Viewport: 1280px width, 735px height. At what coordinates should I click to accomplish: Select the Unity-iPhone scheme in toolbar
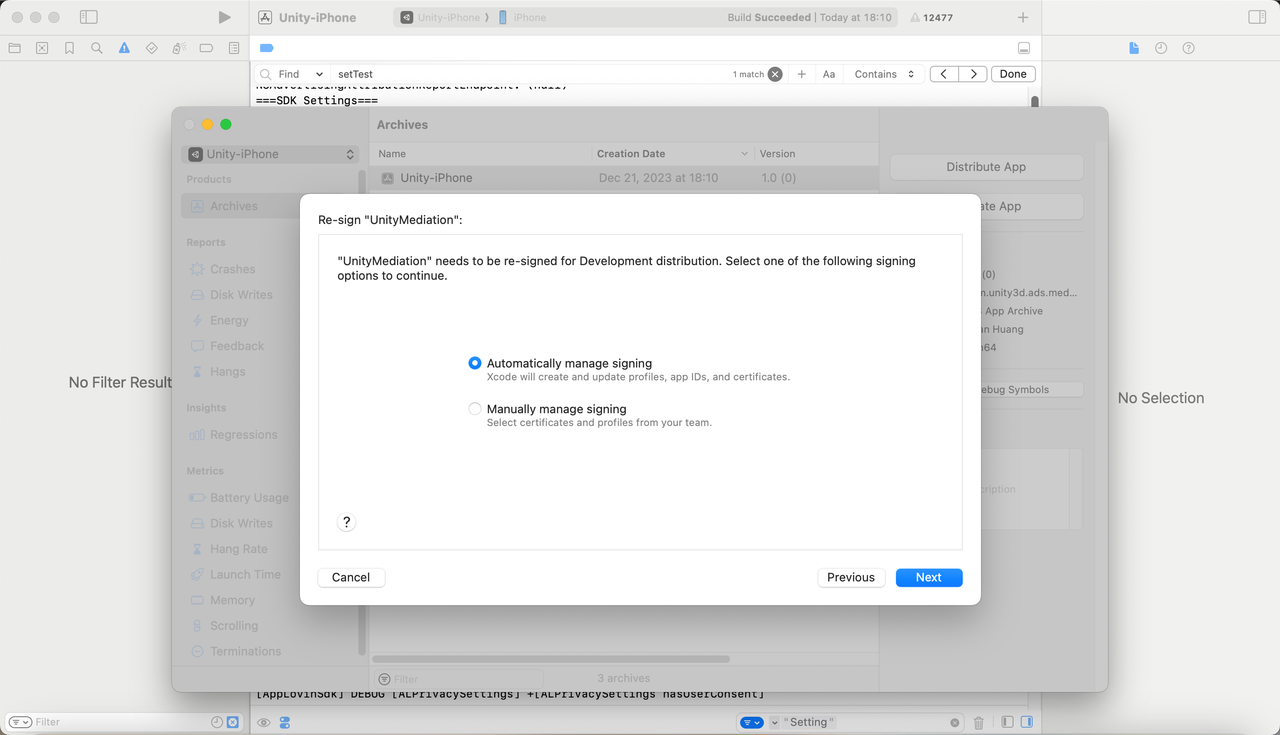441,18
